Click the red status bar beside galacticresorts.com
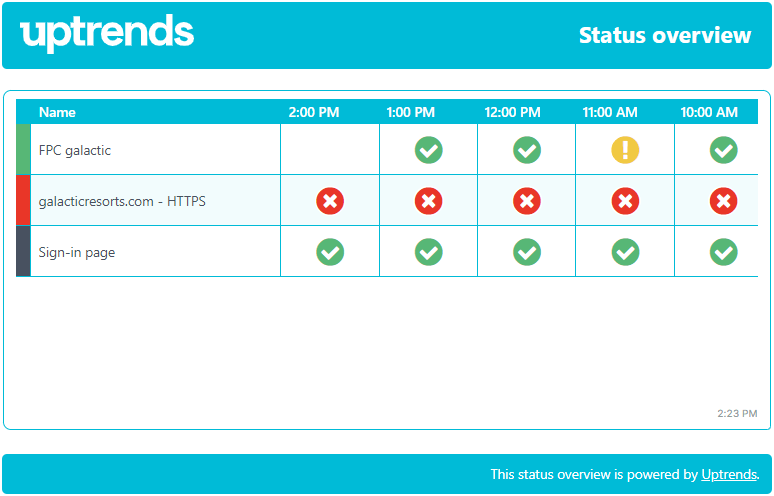The image size is (774, 496). (x=23, y=201)
